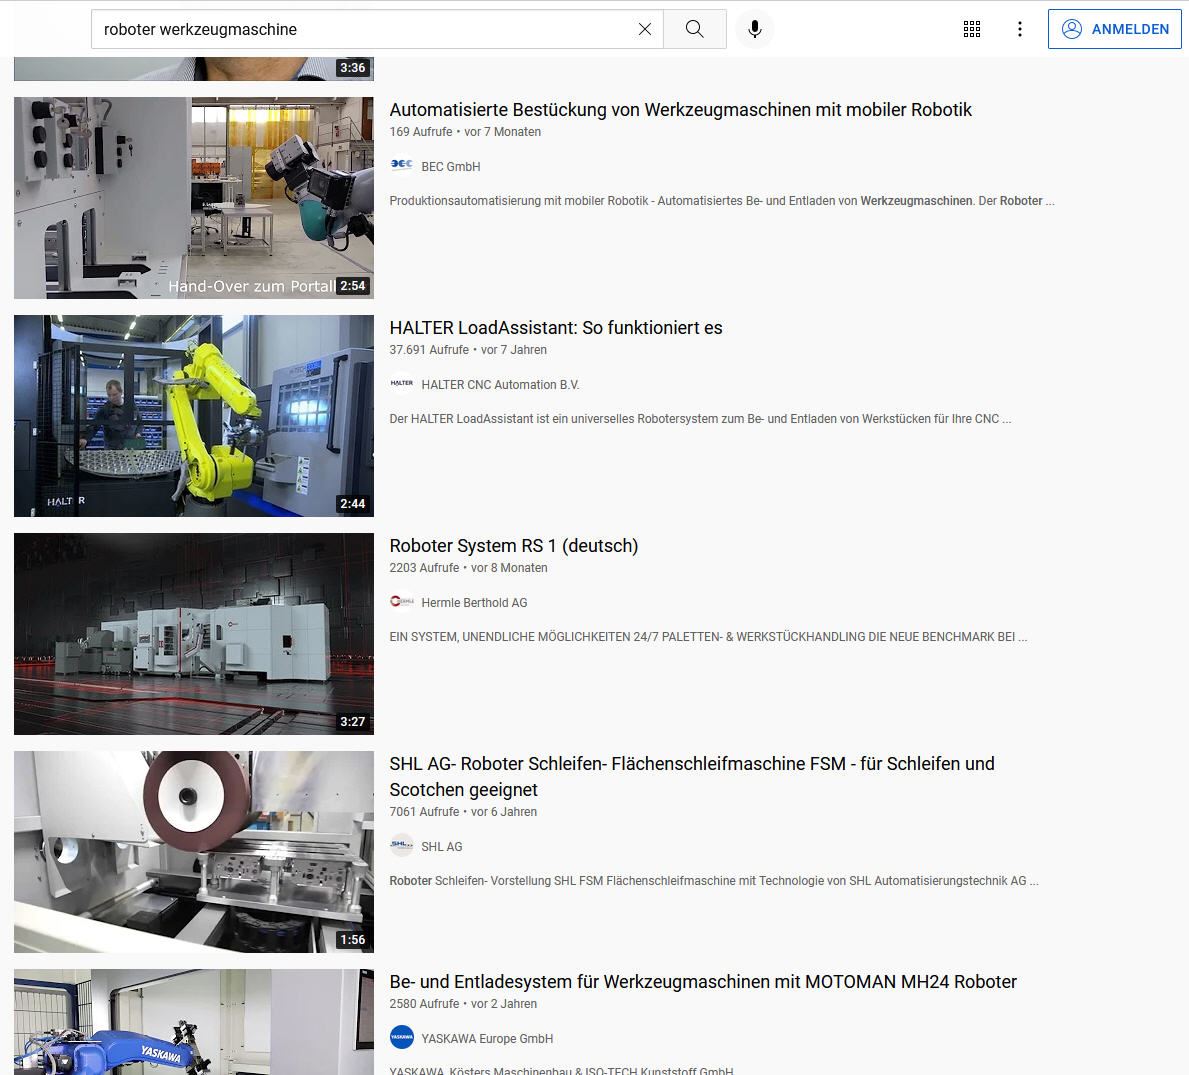1189x1075 pixels.
Task: Play the SHL grinding machine thumbnail
Action: (193, 852)
